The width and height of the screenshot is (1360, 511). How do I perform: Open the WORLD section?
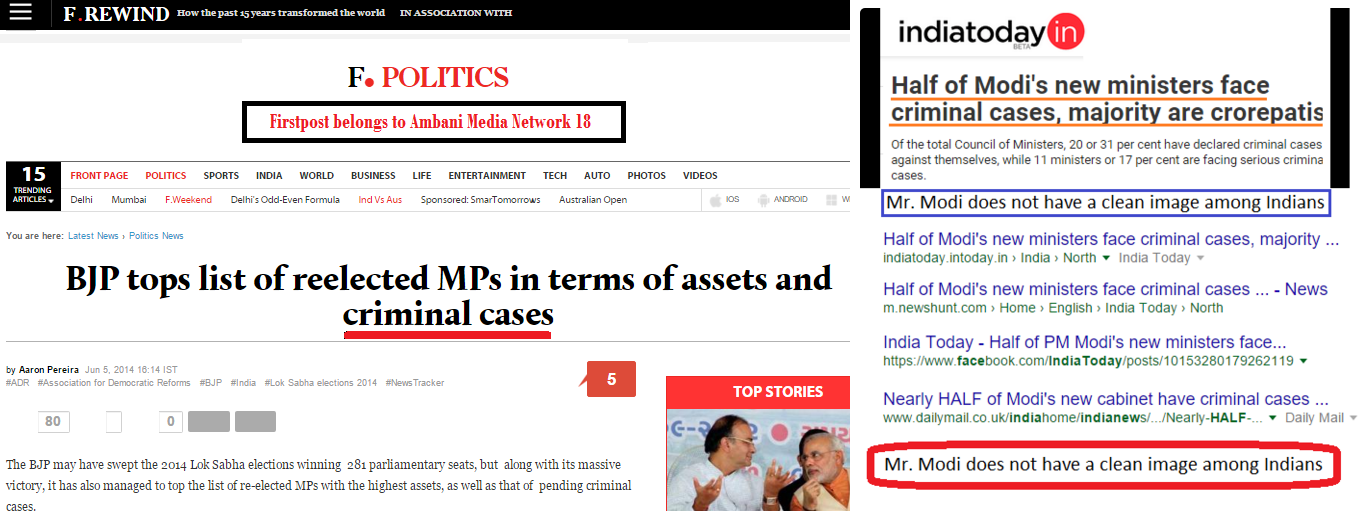point(317,176)
